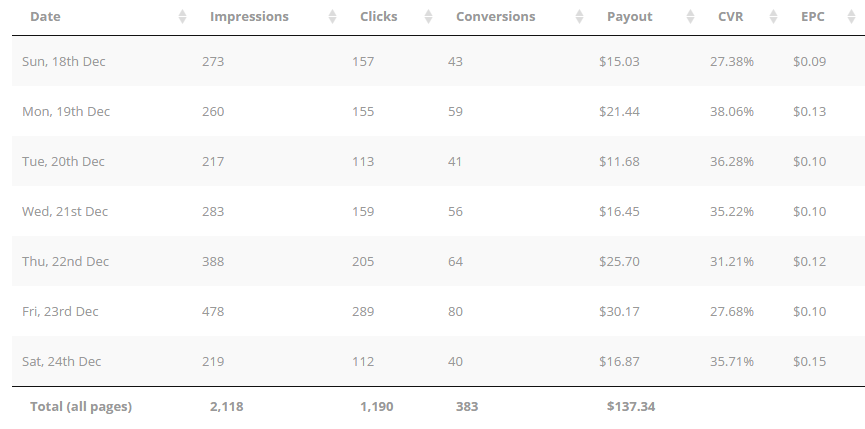The width and height of the screenshot is (865, 429).
Task: Click the Impressions column sort arrows
Action: 332,17
